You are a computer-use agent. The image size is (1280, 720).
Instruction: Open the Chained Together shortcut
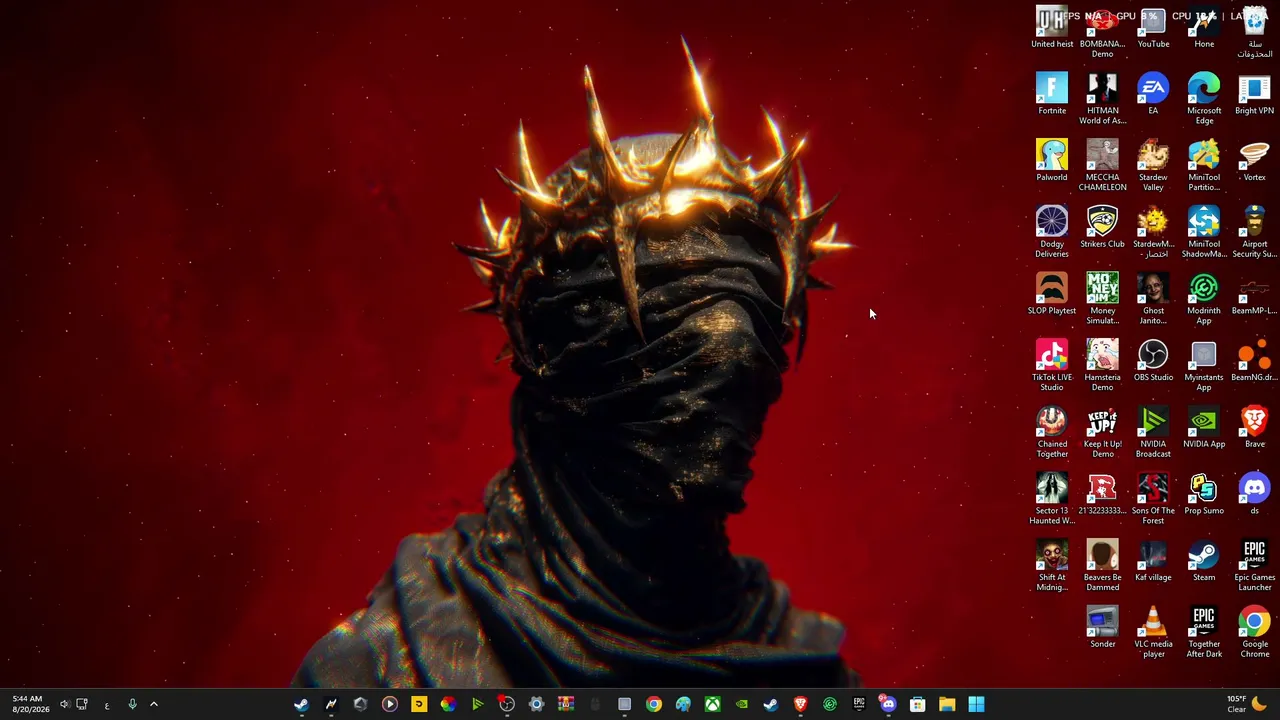[1052, 433]
